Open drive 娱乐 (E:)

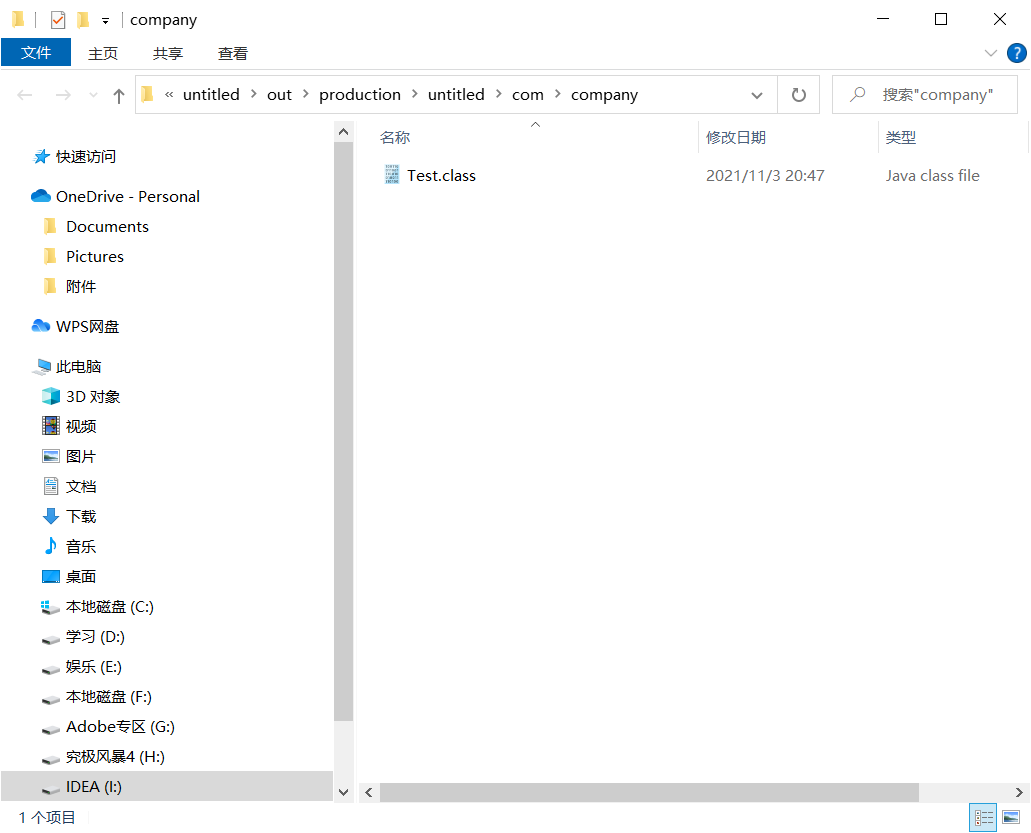[x=94, y=667]
